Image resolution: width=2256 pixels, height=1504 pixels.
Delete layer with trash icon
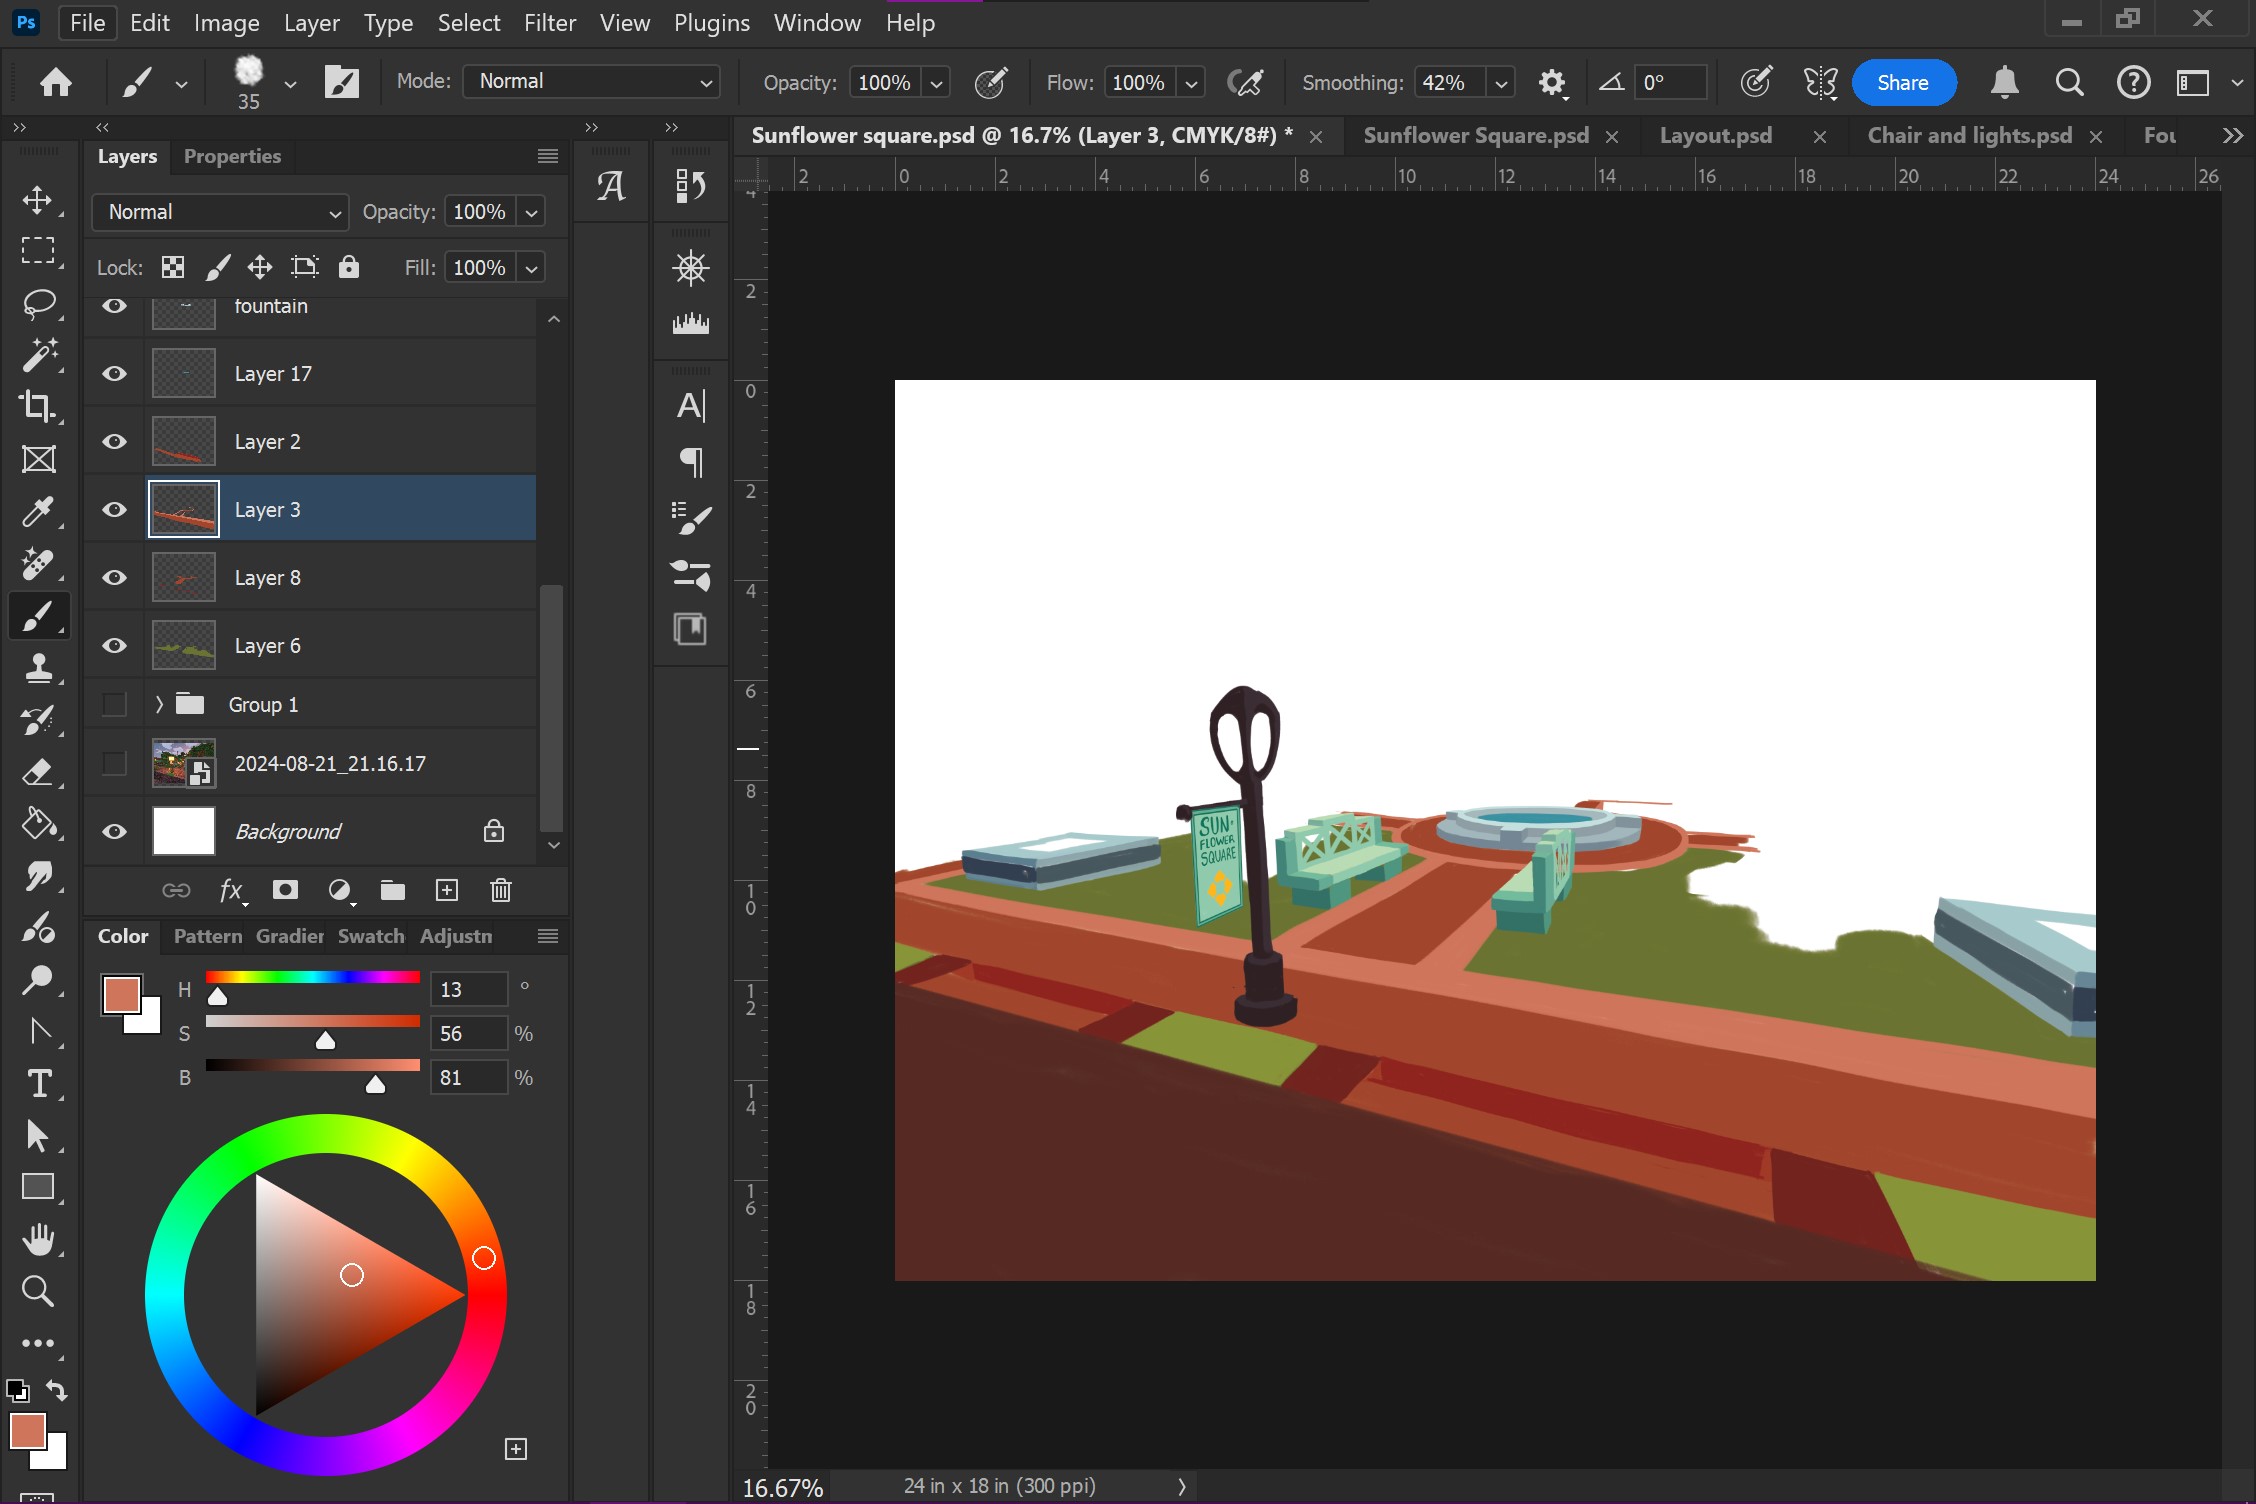click(x=501, y=890)
